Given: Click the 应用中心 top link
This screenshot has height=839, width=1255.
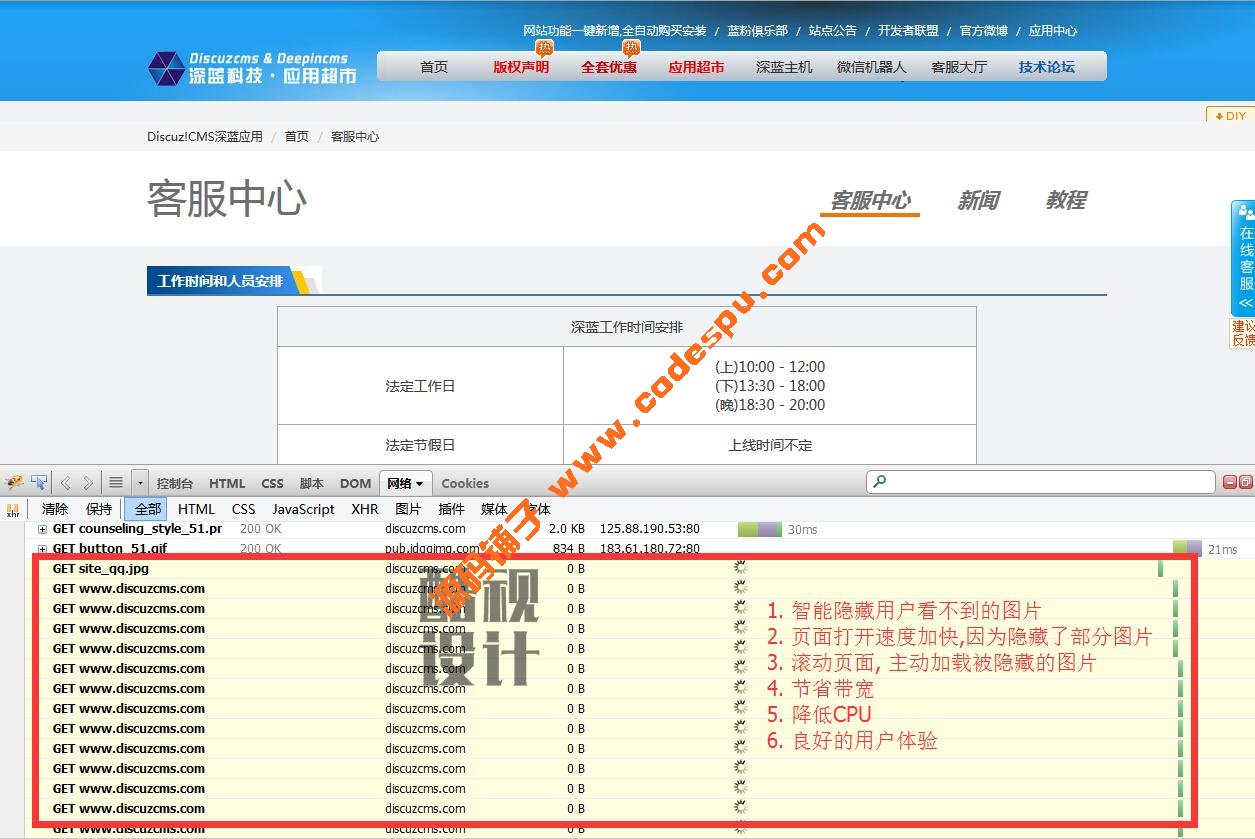Looking at the screenshot, I should tap(1053, 31).
